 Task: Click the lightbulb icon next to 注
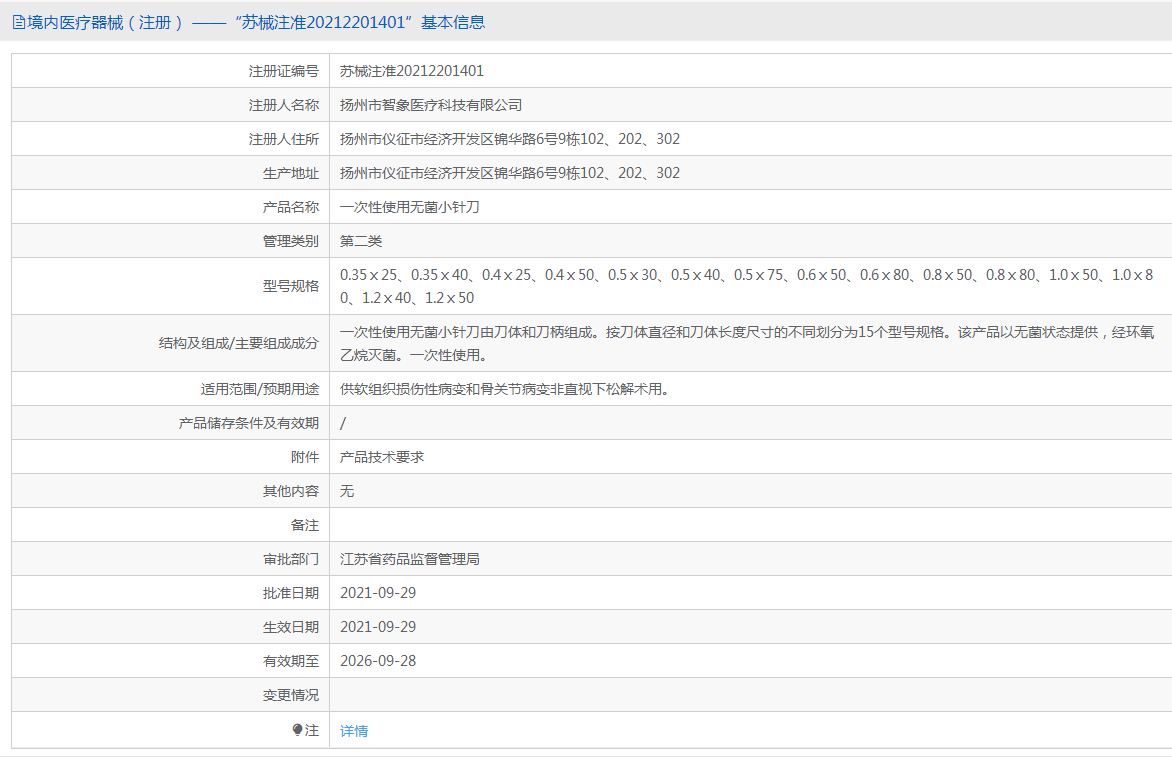point(297,730)
